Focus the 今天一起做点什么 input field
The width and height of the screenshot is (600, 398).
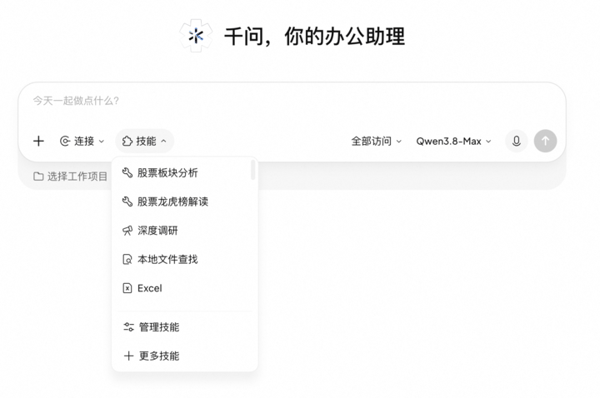(x=292, y=101)
